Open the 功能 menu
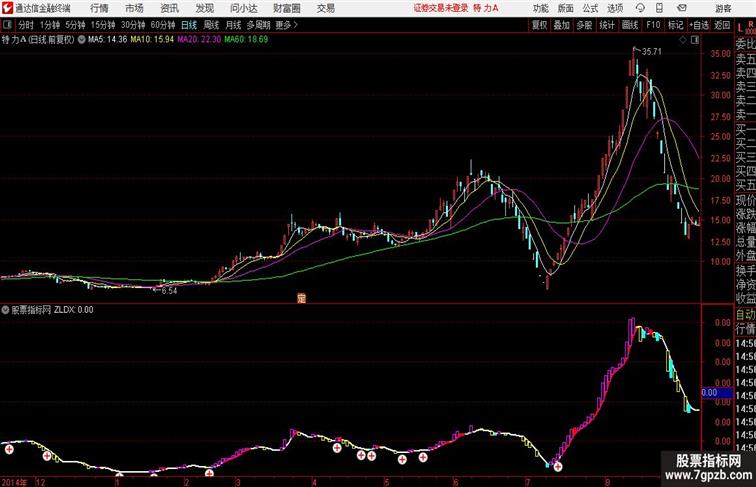Viewport: 756px width, 487px height. click(x=541, y=8)
